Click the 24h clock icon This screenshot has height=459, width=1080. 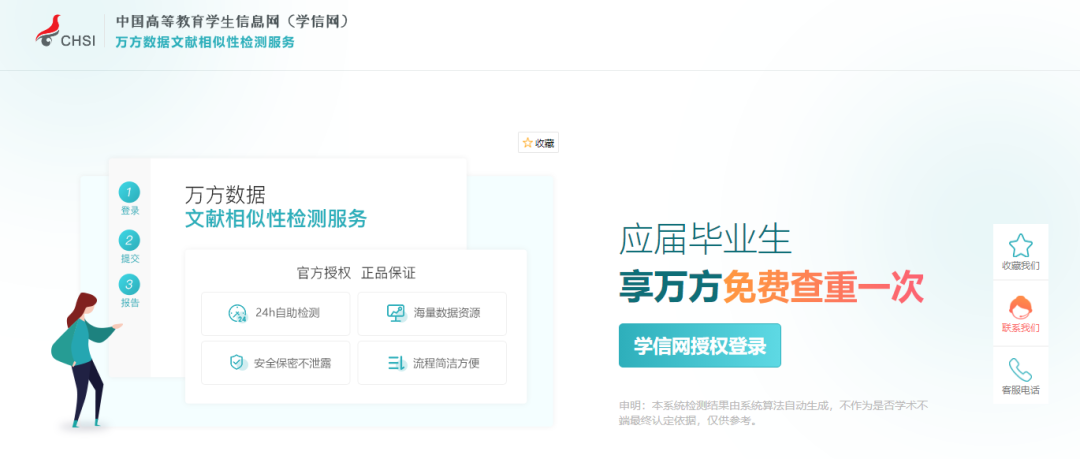coord(238,313)
